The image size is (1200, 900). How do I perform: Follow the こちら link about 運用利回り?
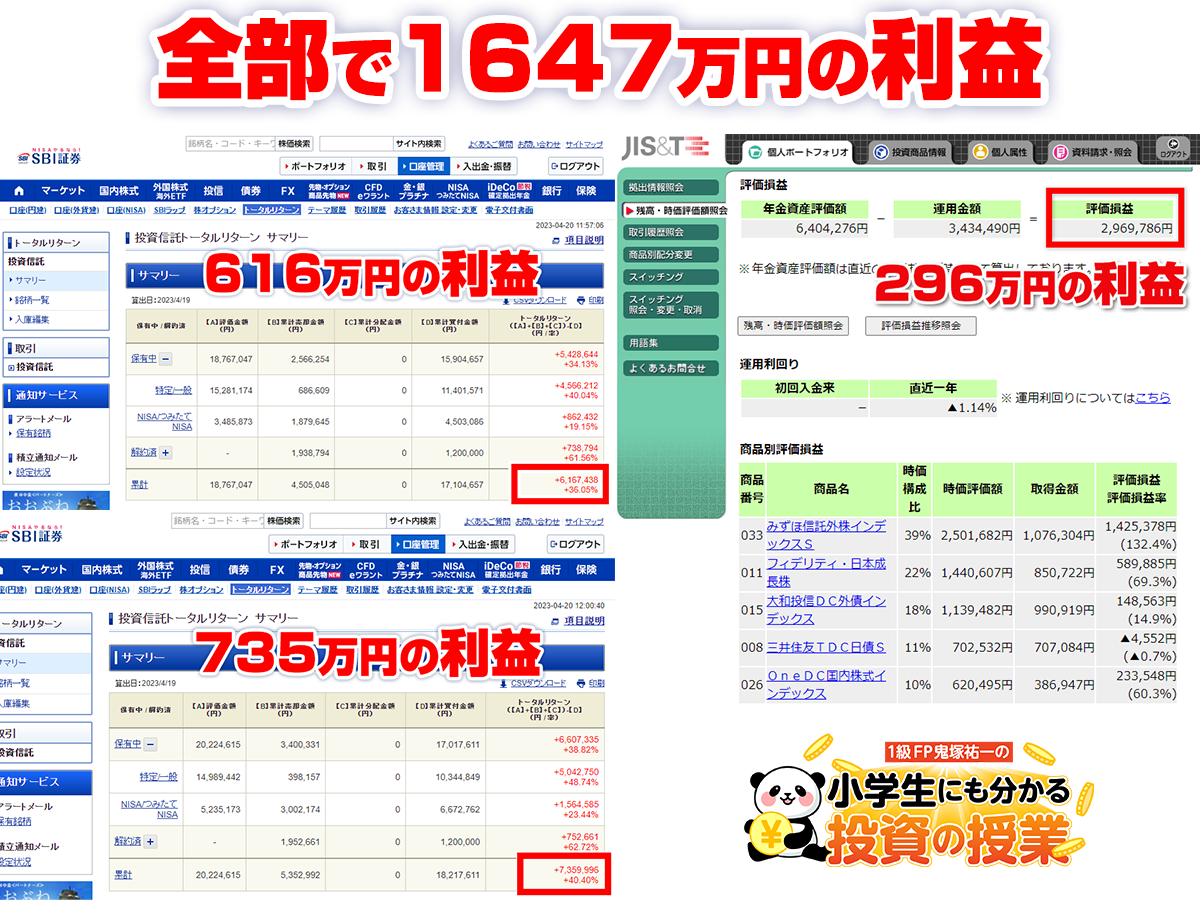click(1152, 397)
